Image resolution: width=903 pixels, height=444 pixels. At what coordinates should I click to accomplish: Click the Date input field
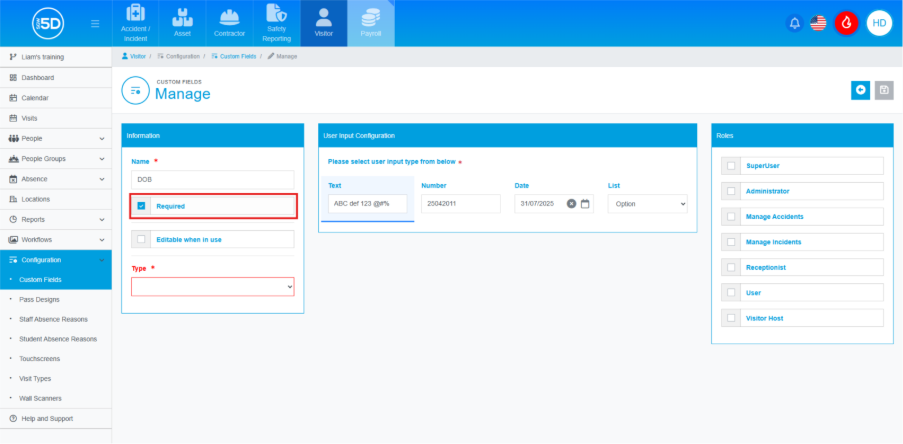point(554,204)
